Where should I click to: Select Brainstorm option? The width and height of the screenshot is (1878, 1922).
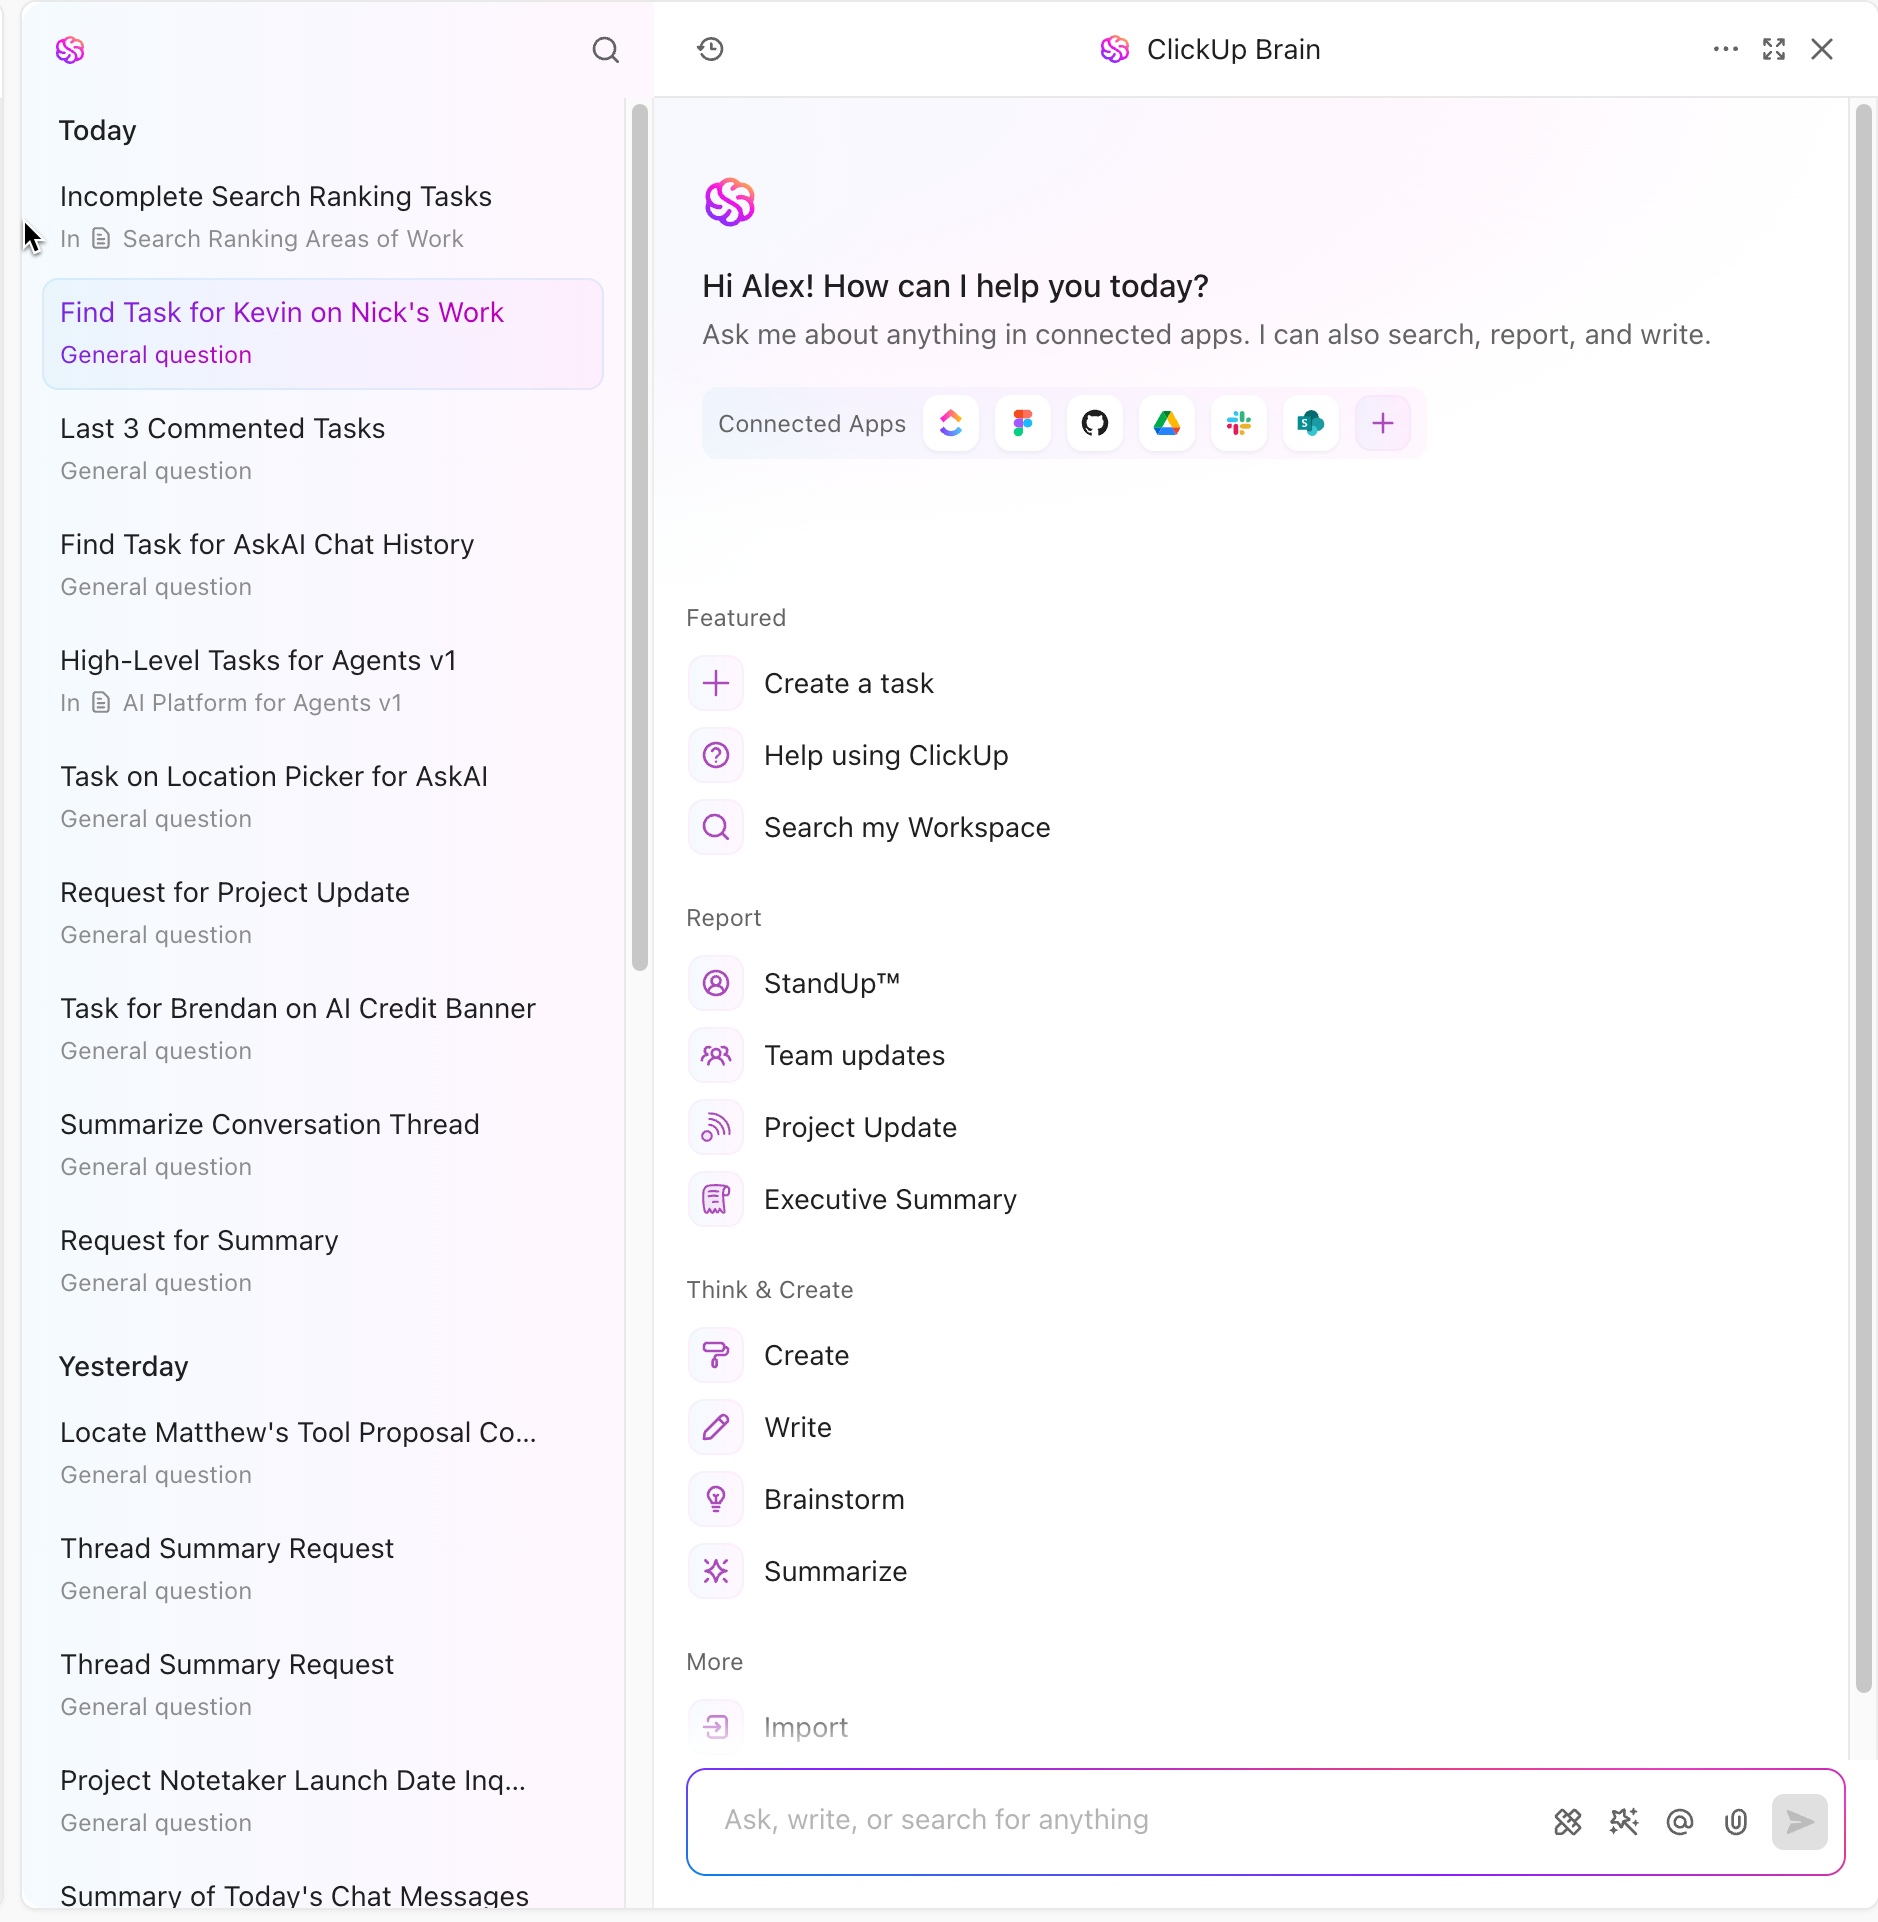(834, 1499)
